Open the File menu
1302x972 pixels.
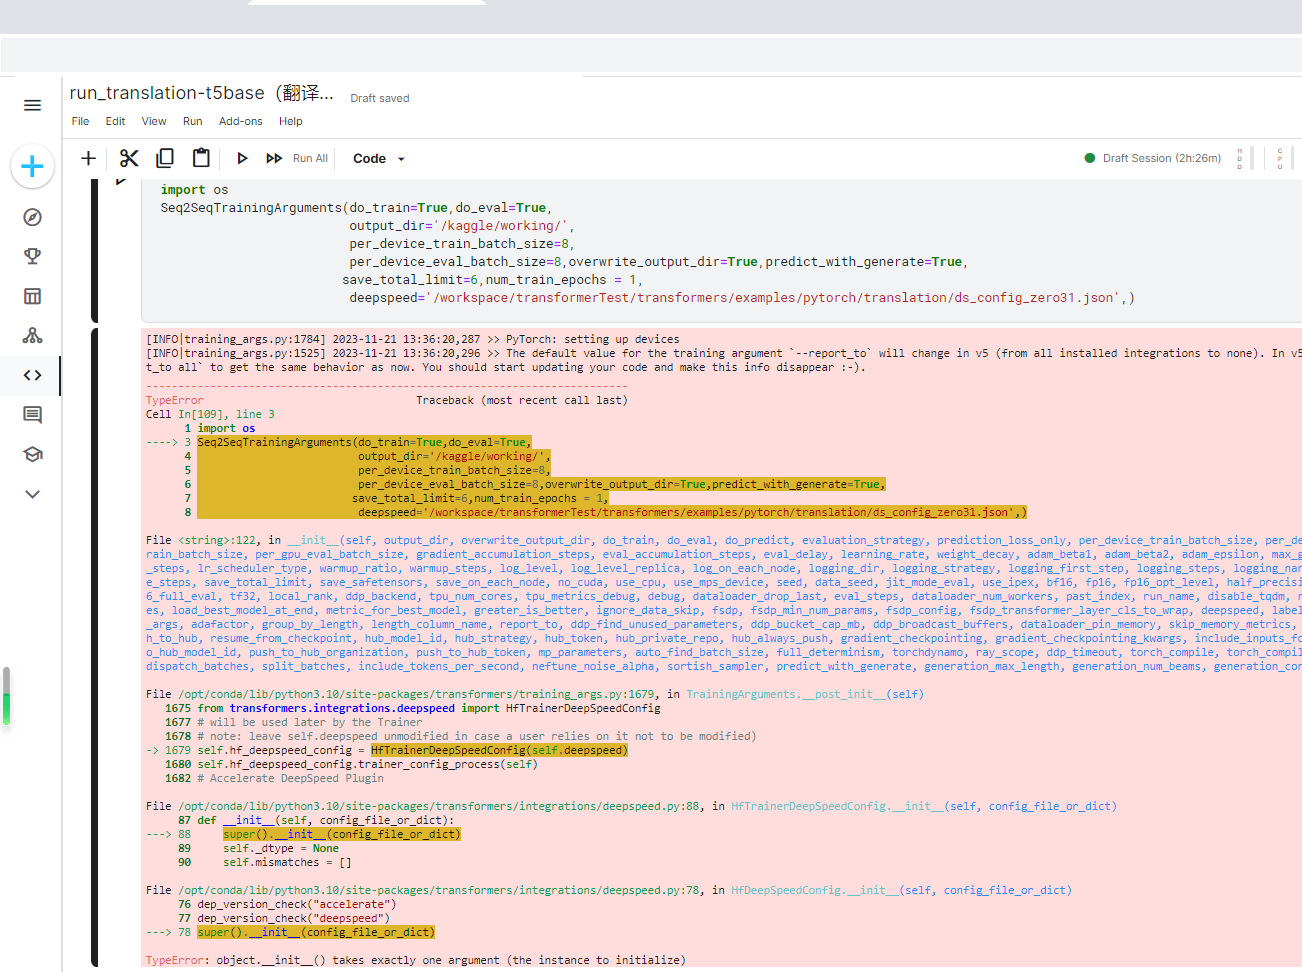coord(80,121)
